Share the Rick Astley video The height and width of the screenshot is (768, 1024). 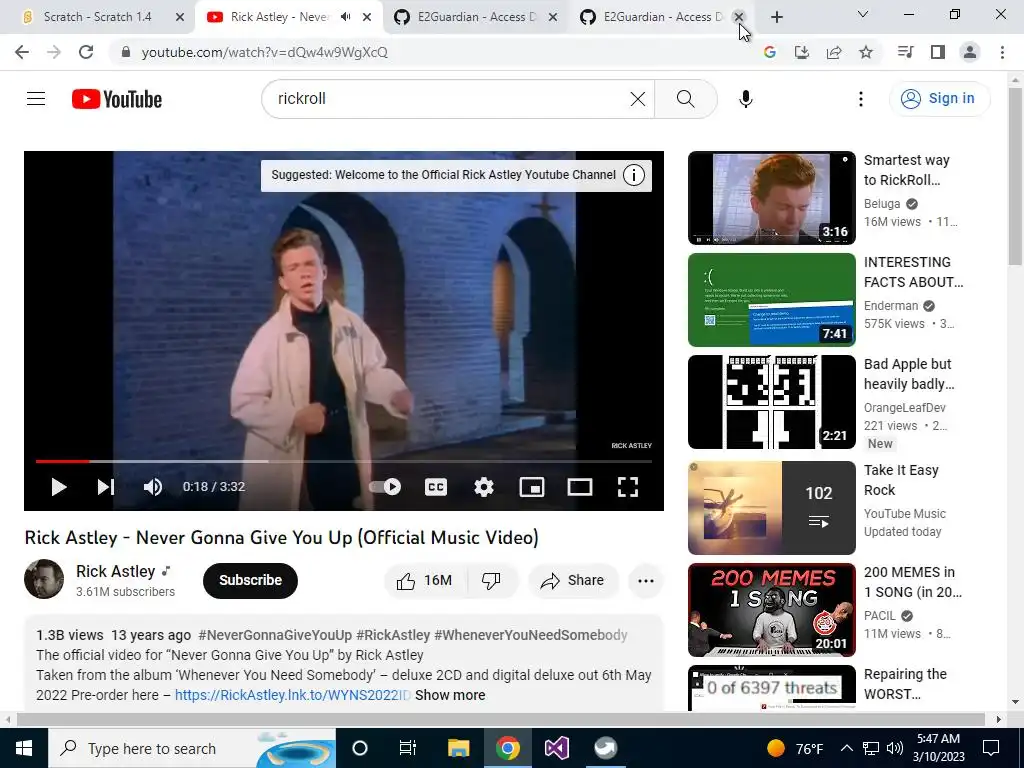click(x=573, y=581)
